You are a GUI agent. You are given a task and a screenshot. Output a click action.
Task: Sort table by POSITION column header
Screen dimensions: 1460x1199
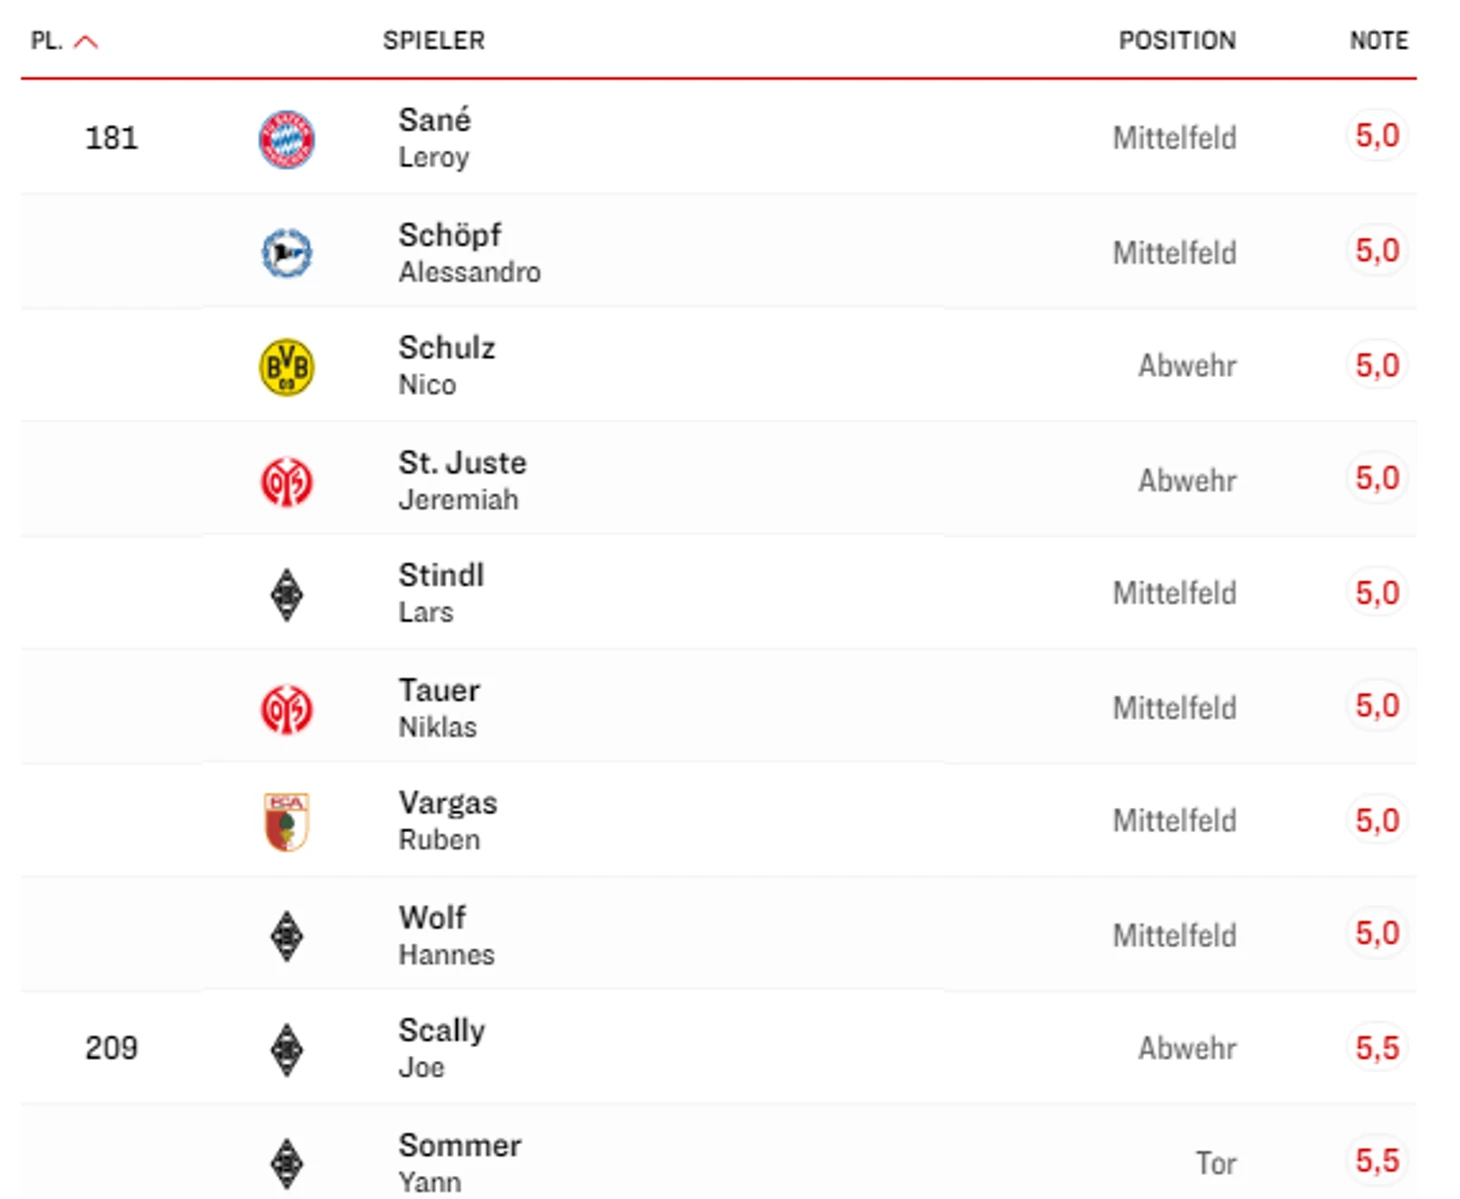[x=1177, y=40]
